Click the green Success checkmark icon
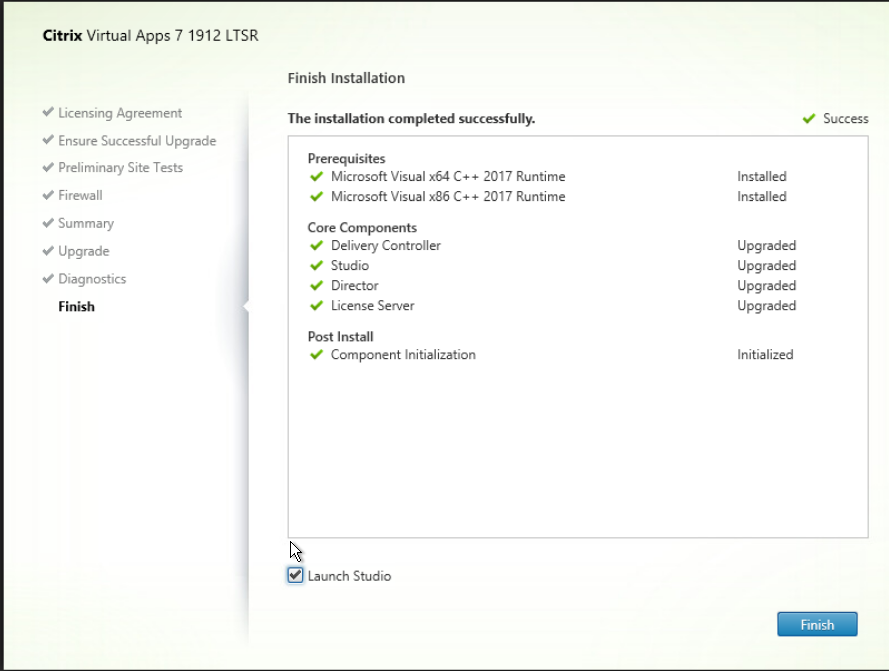The width and height of the screenshot is (889, 671). coord(809,119)
